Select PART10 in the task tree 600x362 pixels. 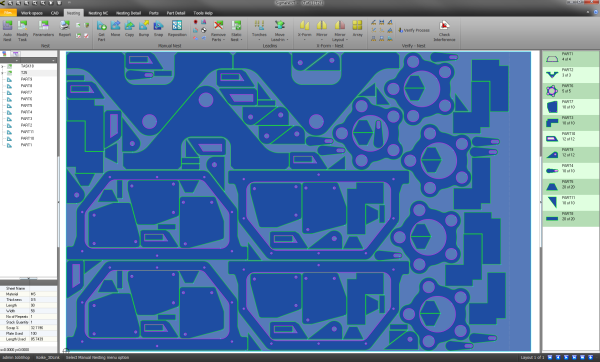click(x=27, y=138)
